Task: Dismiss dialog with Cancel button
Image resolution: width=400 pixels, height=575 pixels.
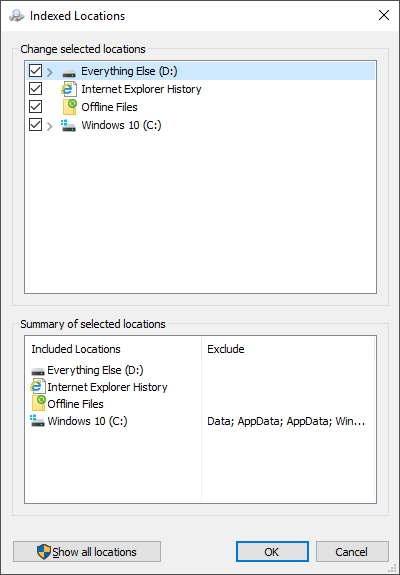Action: pos(352,552)
